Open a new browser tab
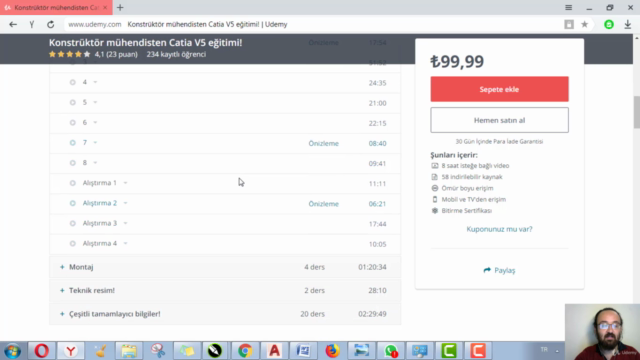This screenshot has height=360, width=640. 120,7
